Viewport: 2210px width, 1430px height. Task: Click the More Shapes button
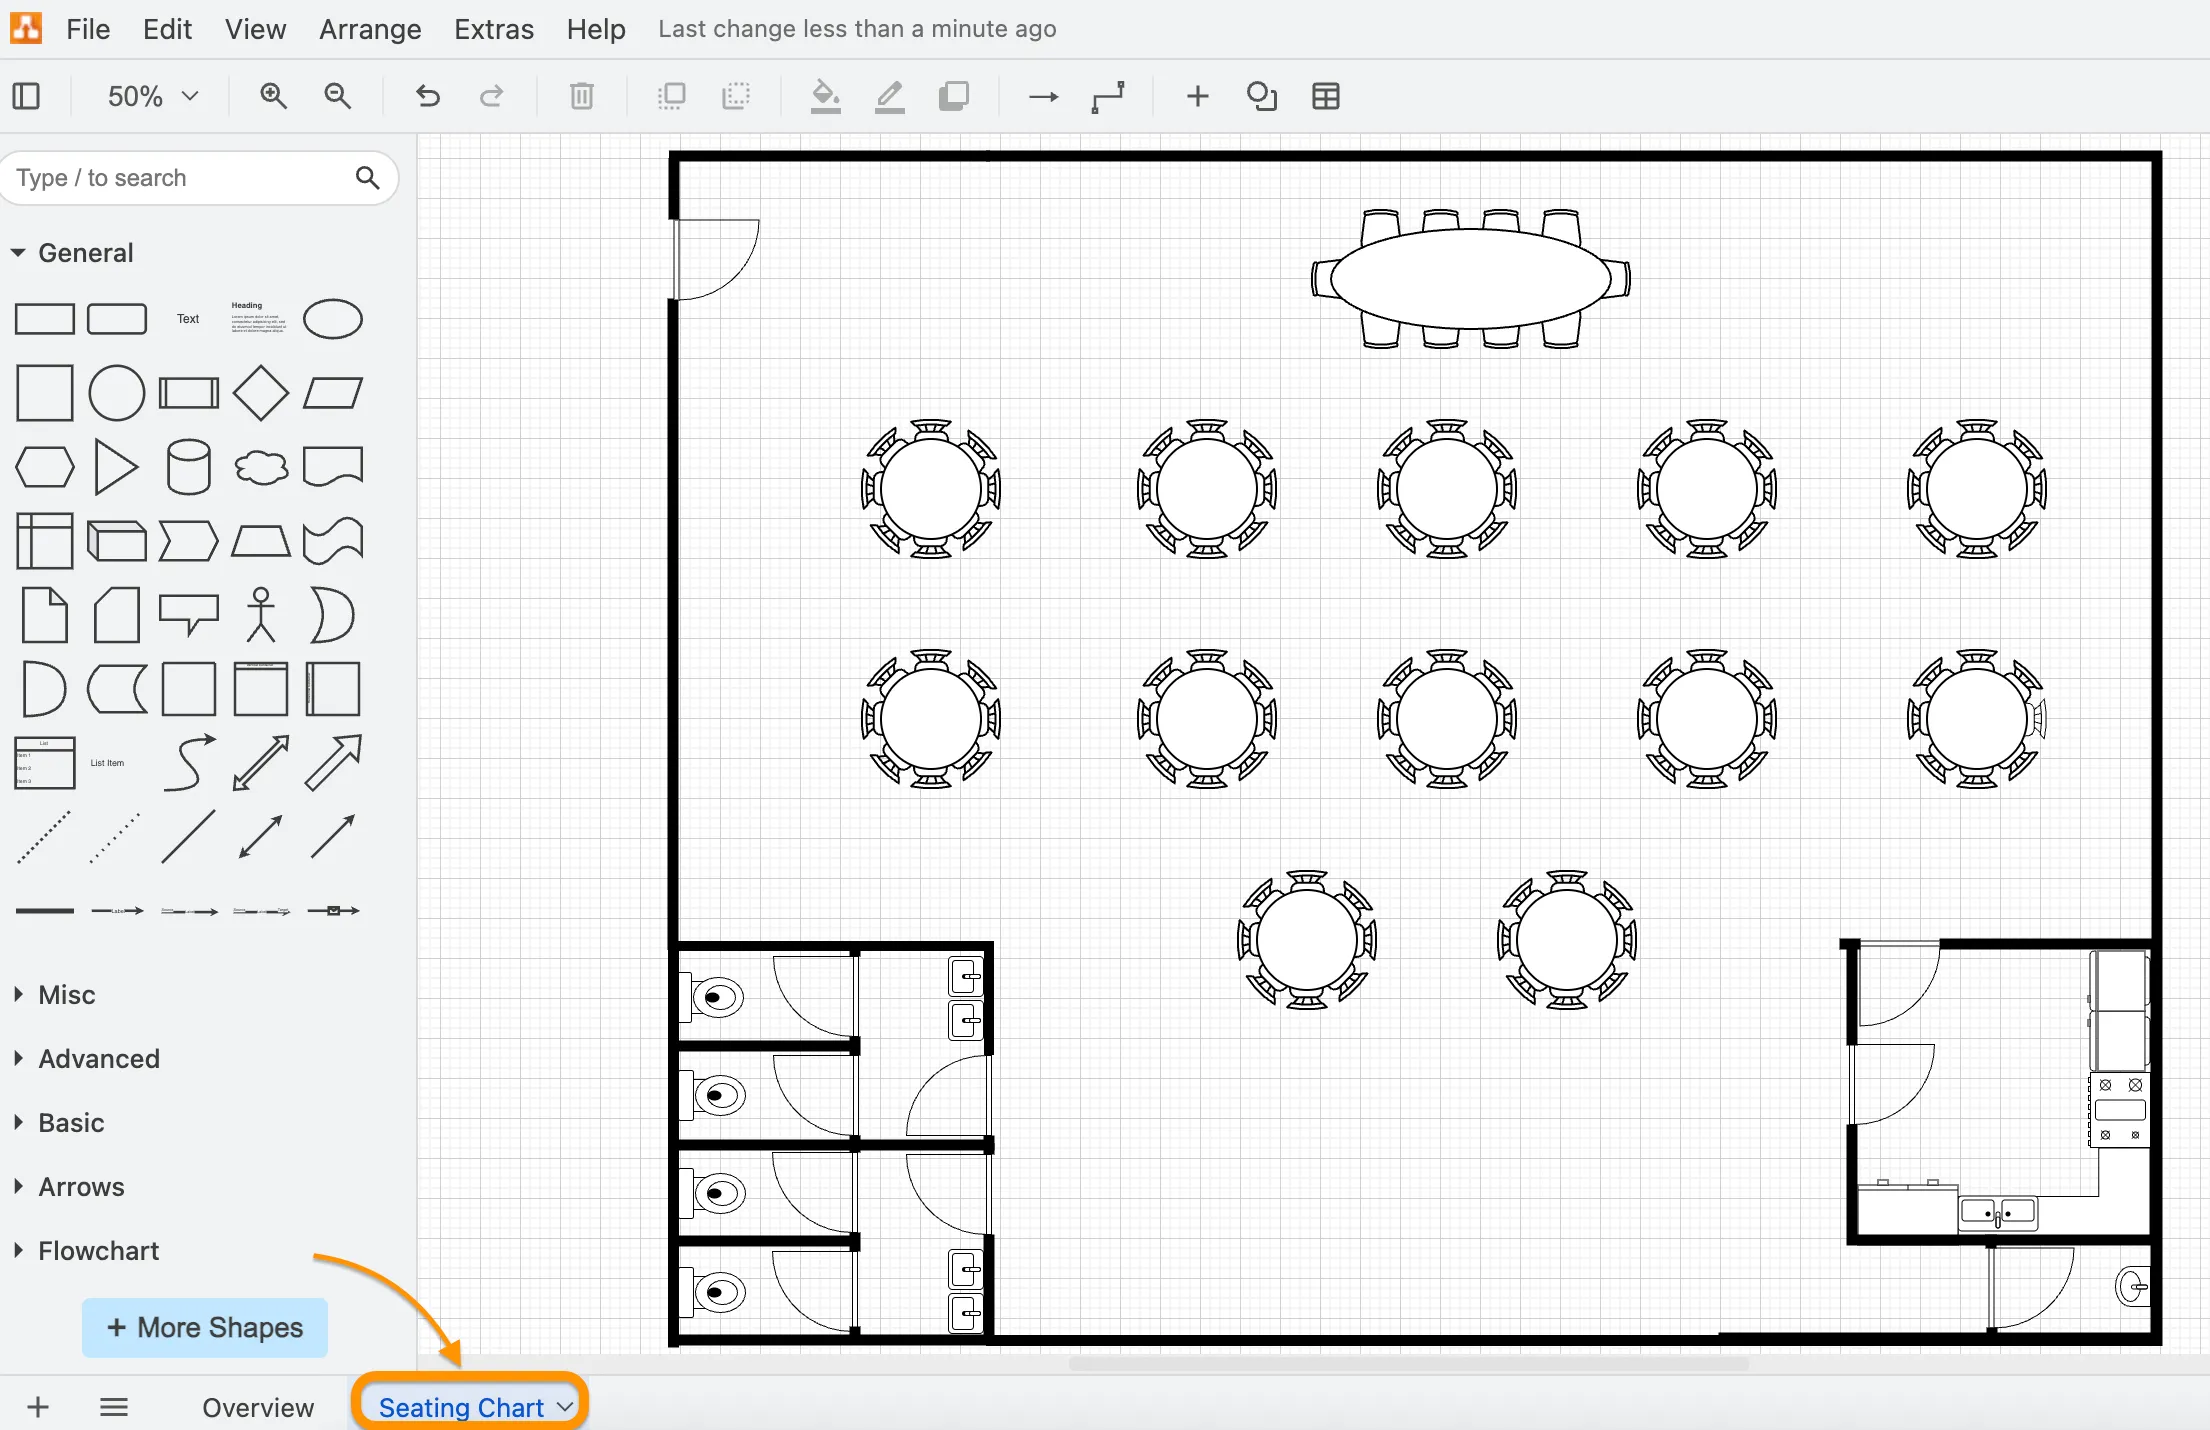(x=205, y=1327)
